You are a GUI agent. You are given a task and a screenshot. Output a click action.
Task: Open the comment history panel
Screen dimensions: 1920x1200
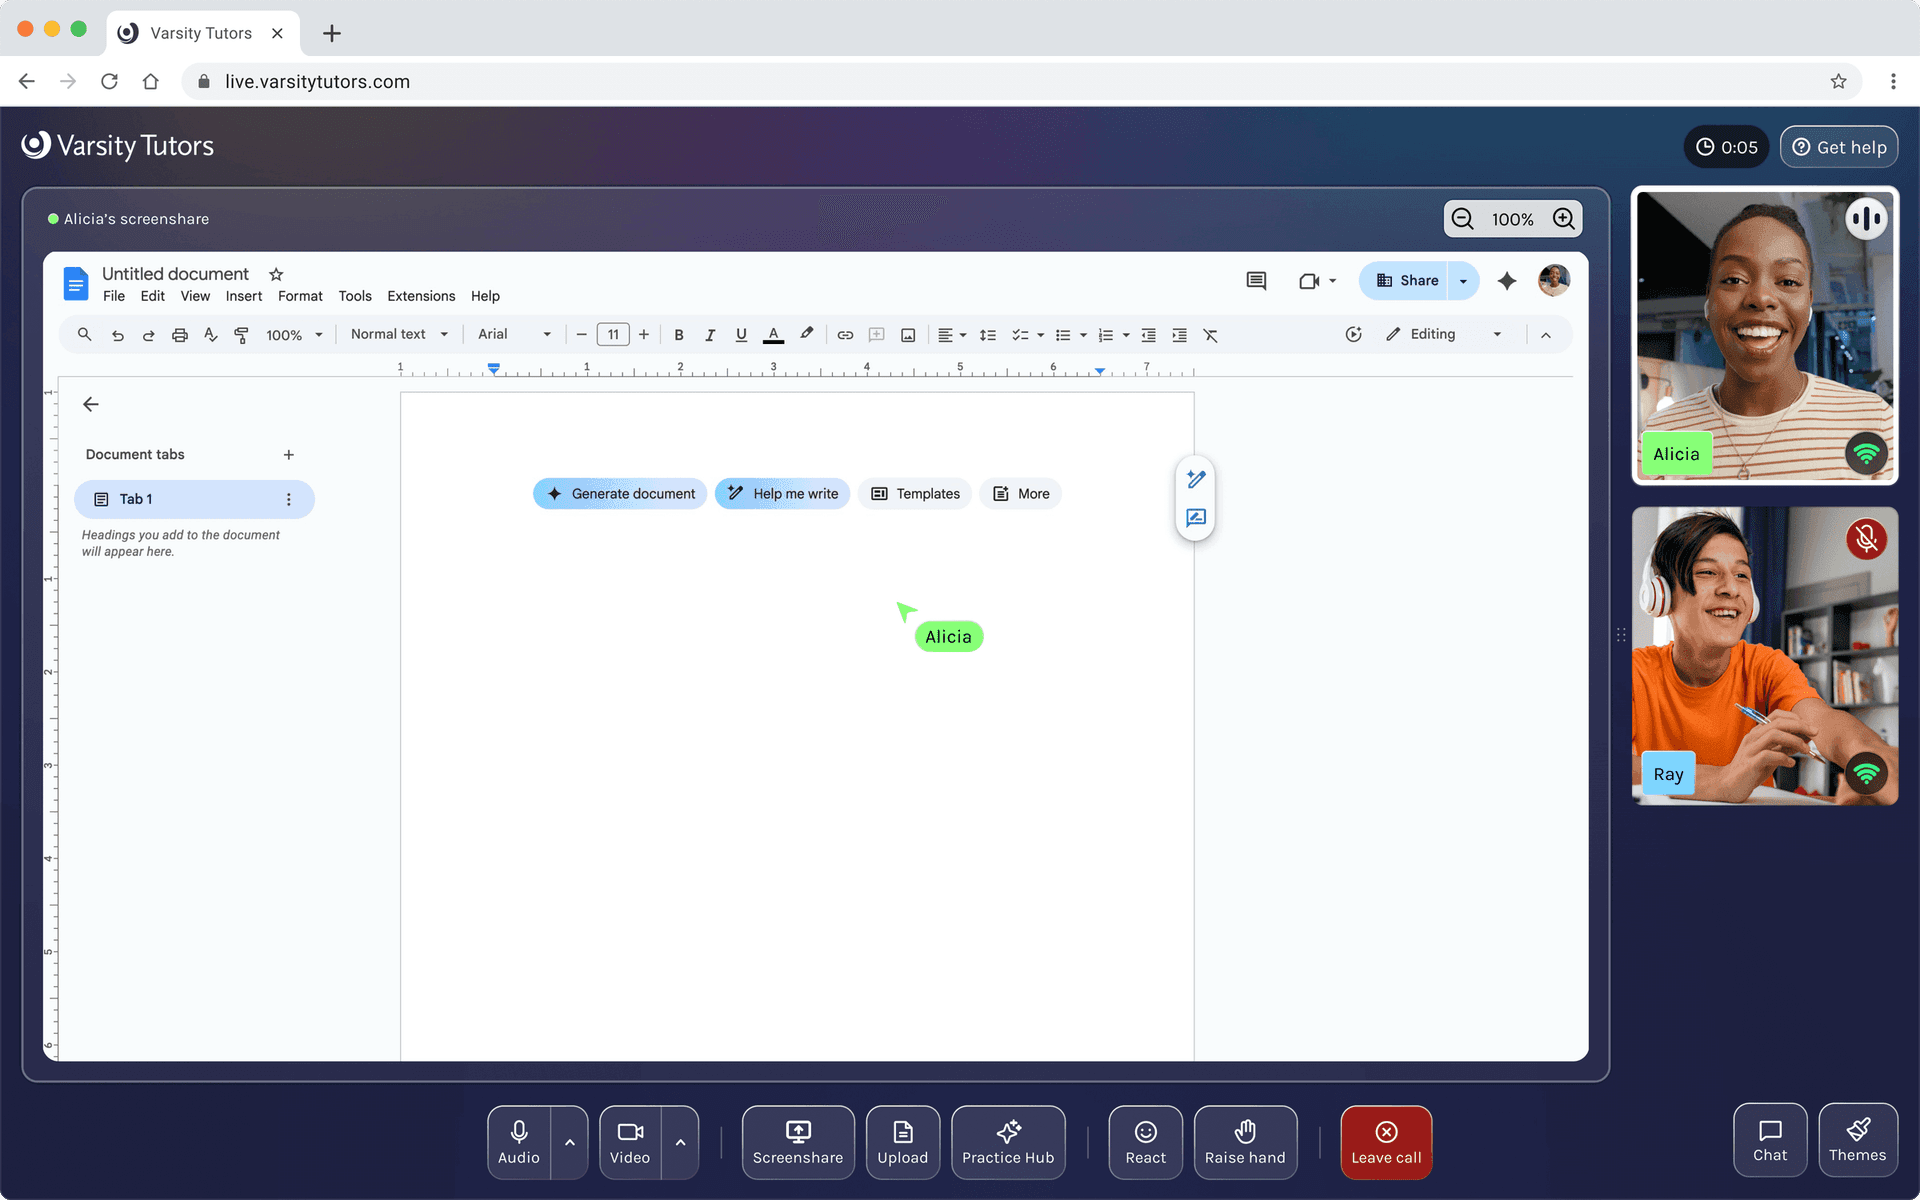pyautogui.click(x=1256, y=281)
